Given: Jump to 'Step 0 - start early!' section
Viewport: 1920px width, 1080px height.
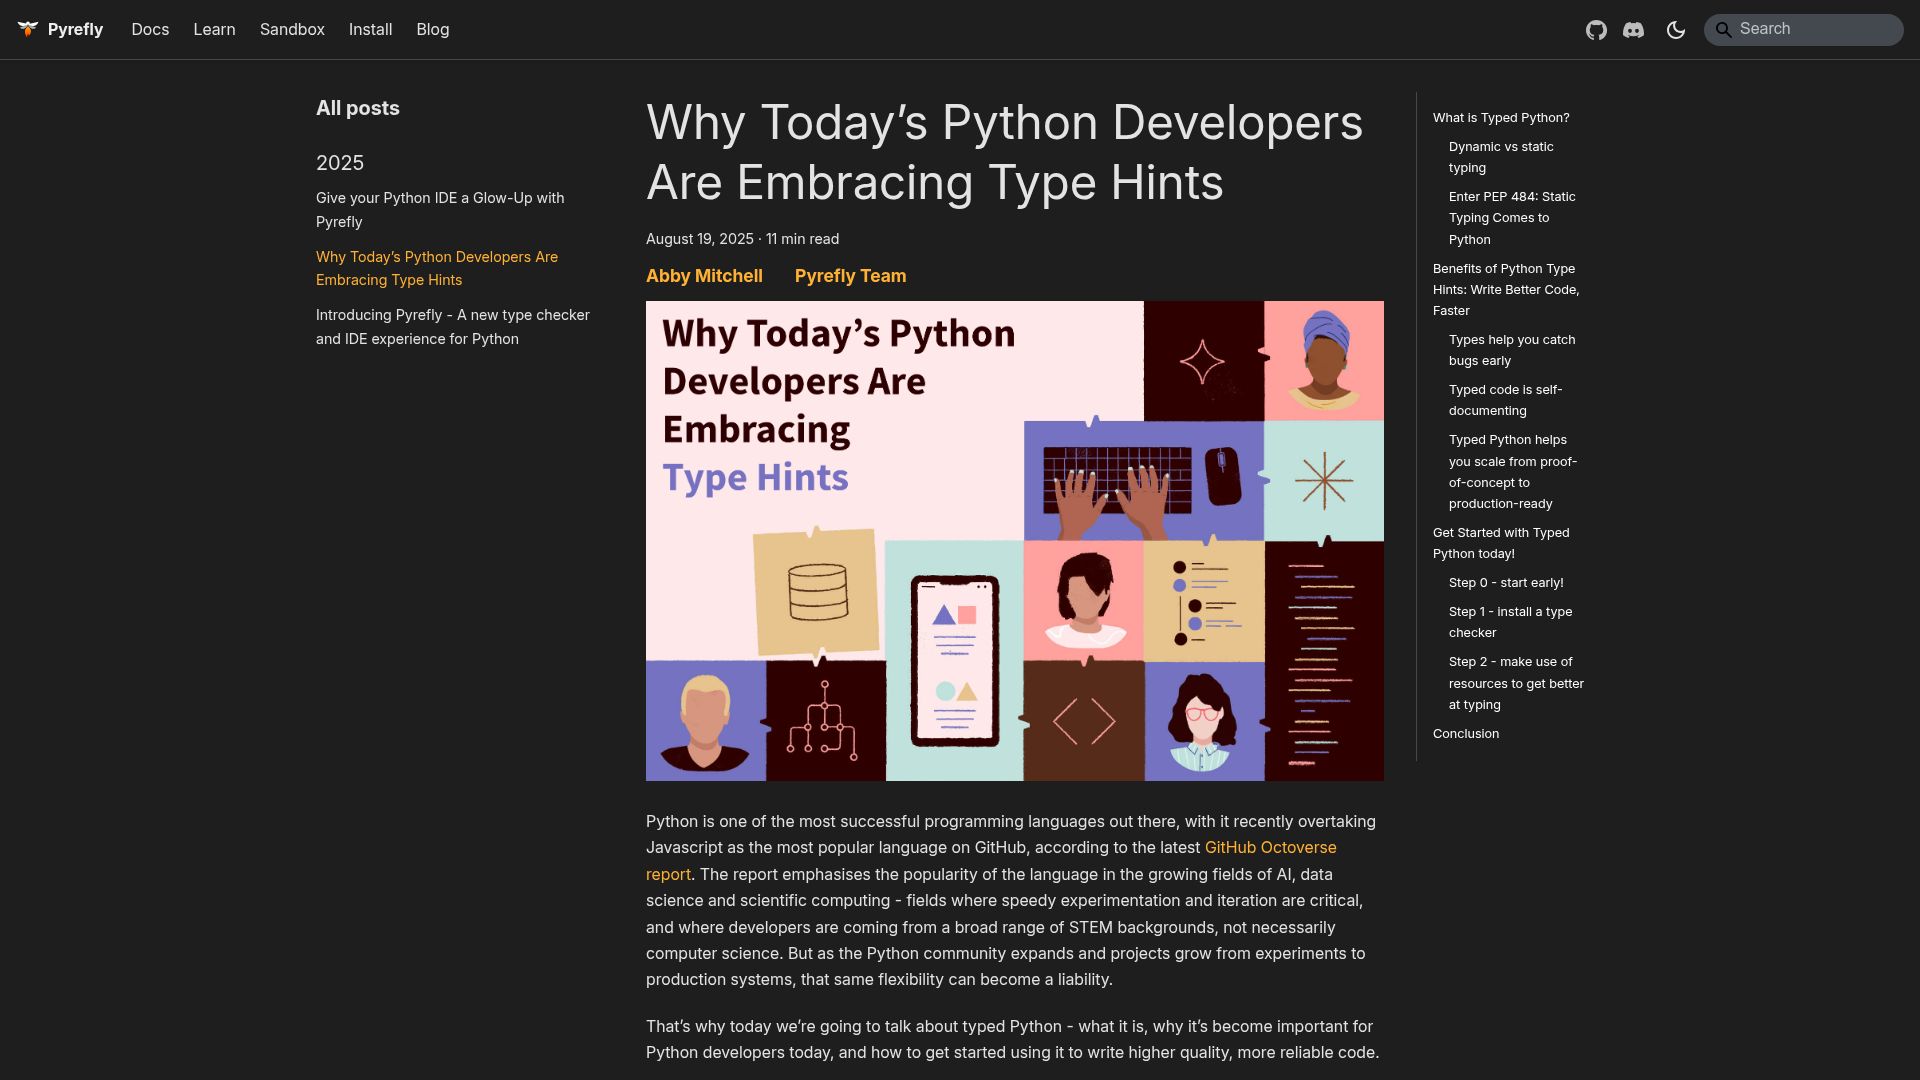Looking at the screenshot, I should 1506,583.
